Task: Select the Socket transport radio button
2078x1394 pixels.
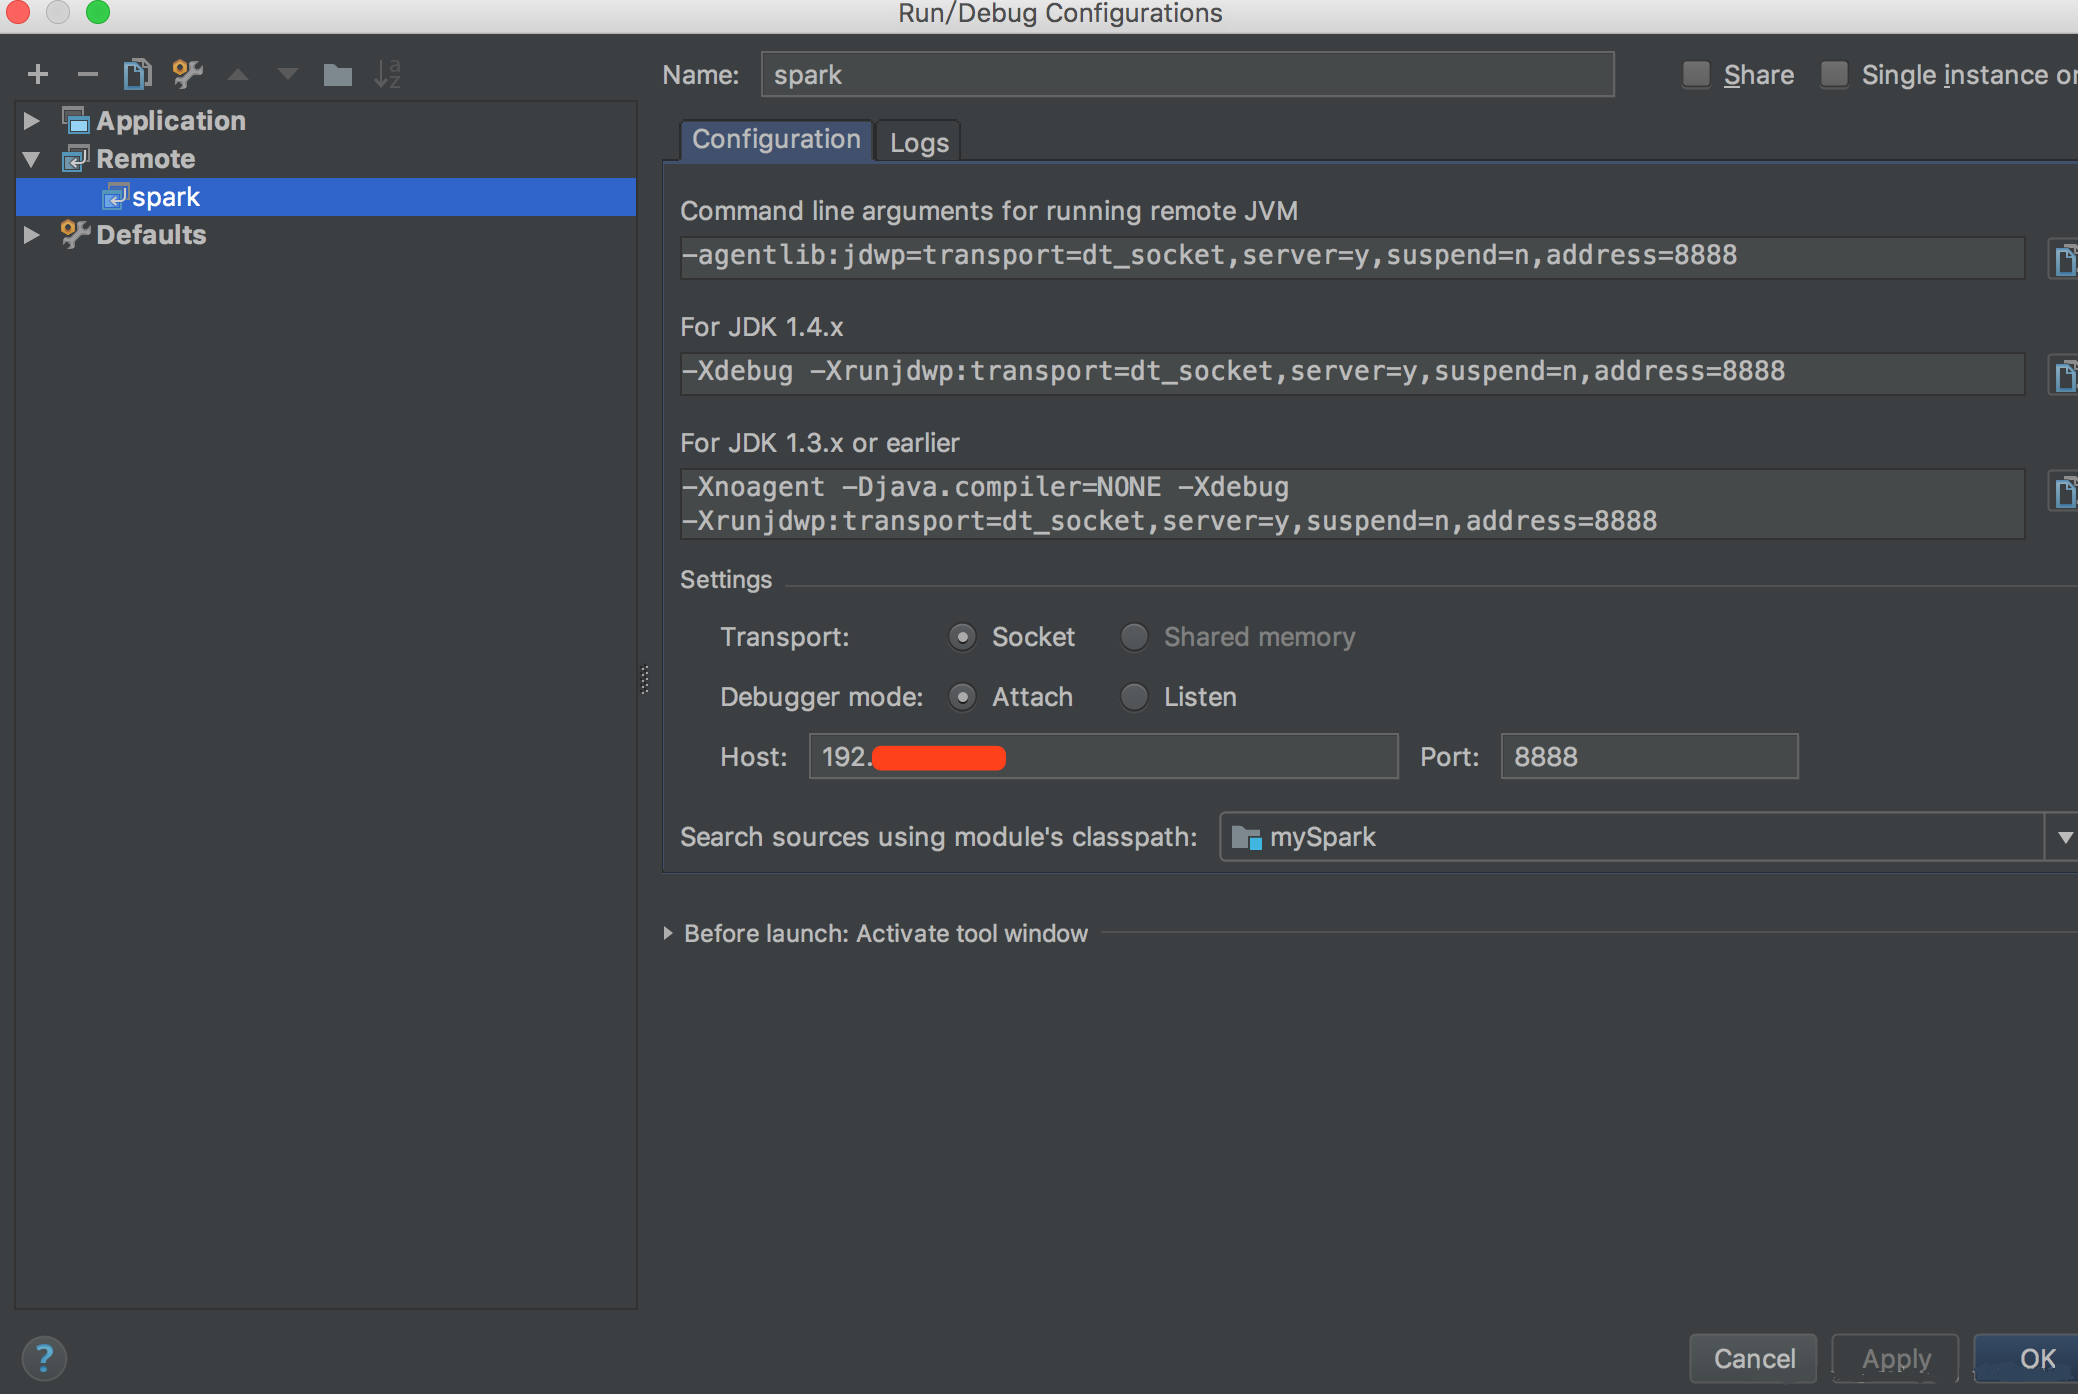Action: click(961, 638)
